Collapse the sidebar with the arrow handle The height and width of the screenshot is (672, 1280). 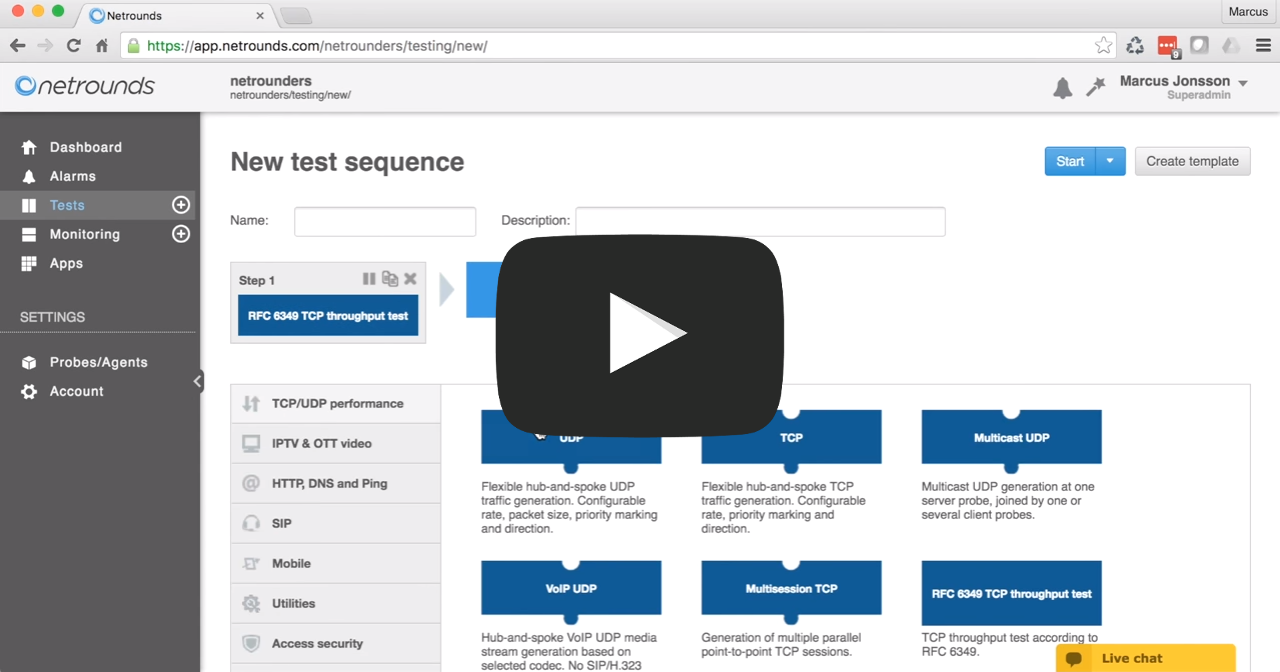tap(198, 381)
